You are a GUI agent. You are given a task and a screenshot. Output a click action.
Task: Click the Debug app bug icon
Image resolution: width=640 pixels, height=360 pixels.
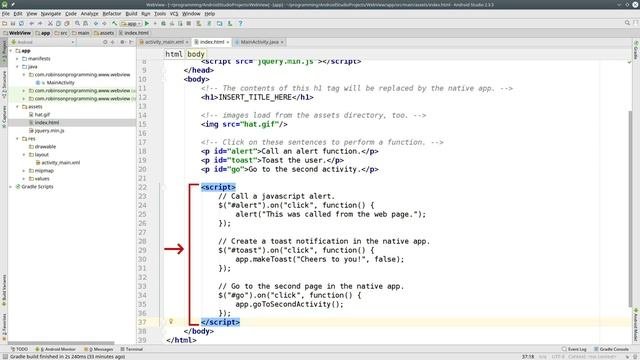[x=163, y=24]
